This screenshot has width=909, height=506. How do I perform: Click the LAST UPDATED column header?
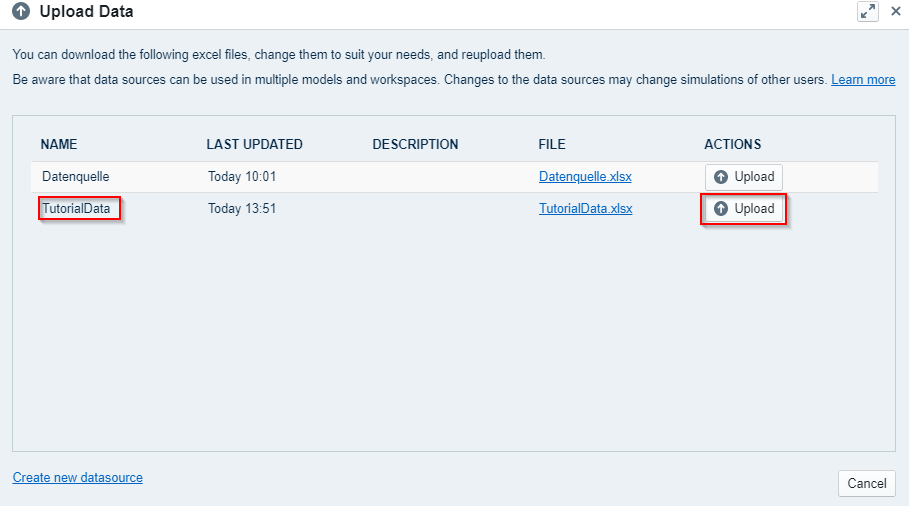pos(254,144)
